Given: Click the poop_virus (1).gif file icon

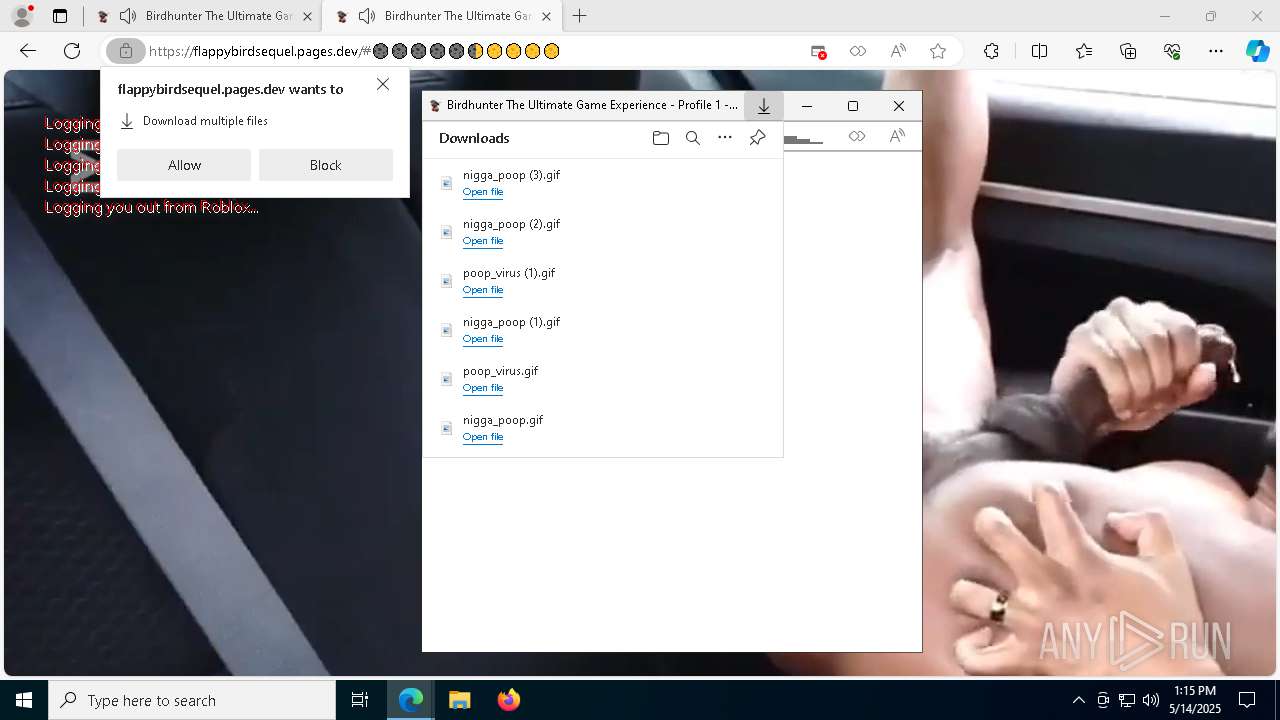Looking at the screenshot, I should 447,281.
